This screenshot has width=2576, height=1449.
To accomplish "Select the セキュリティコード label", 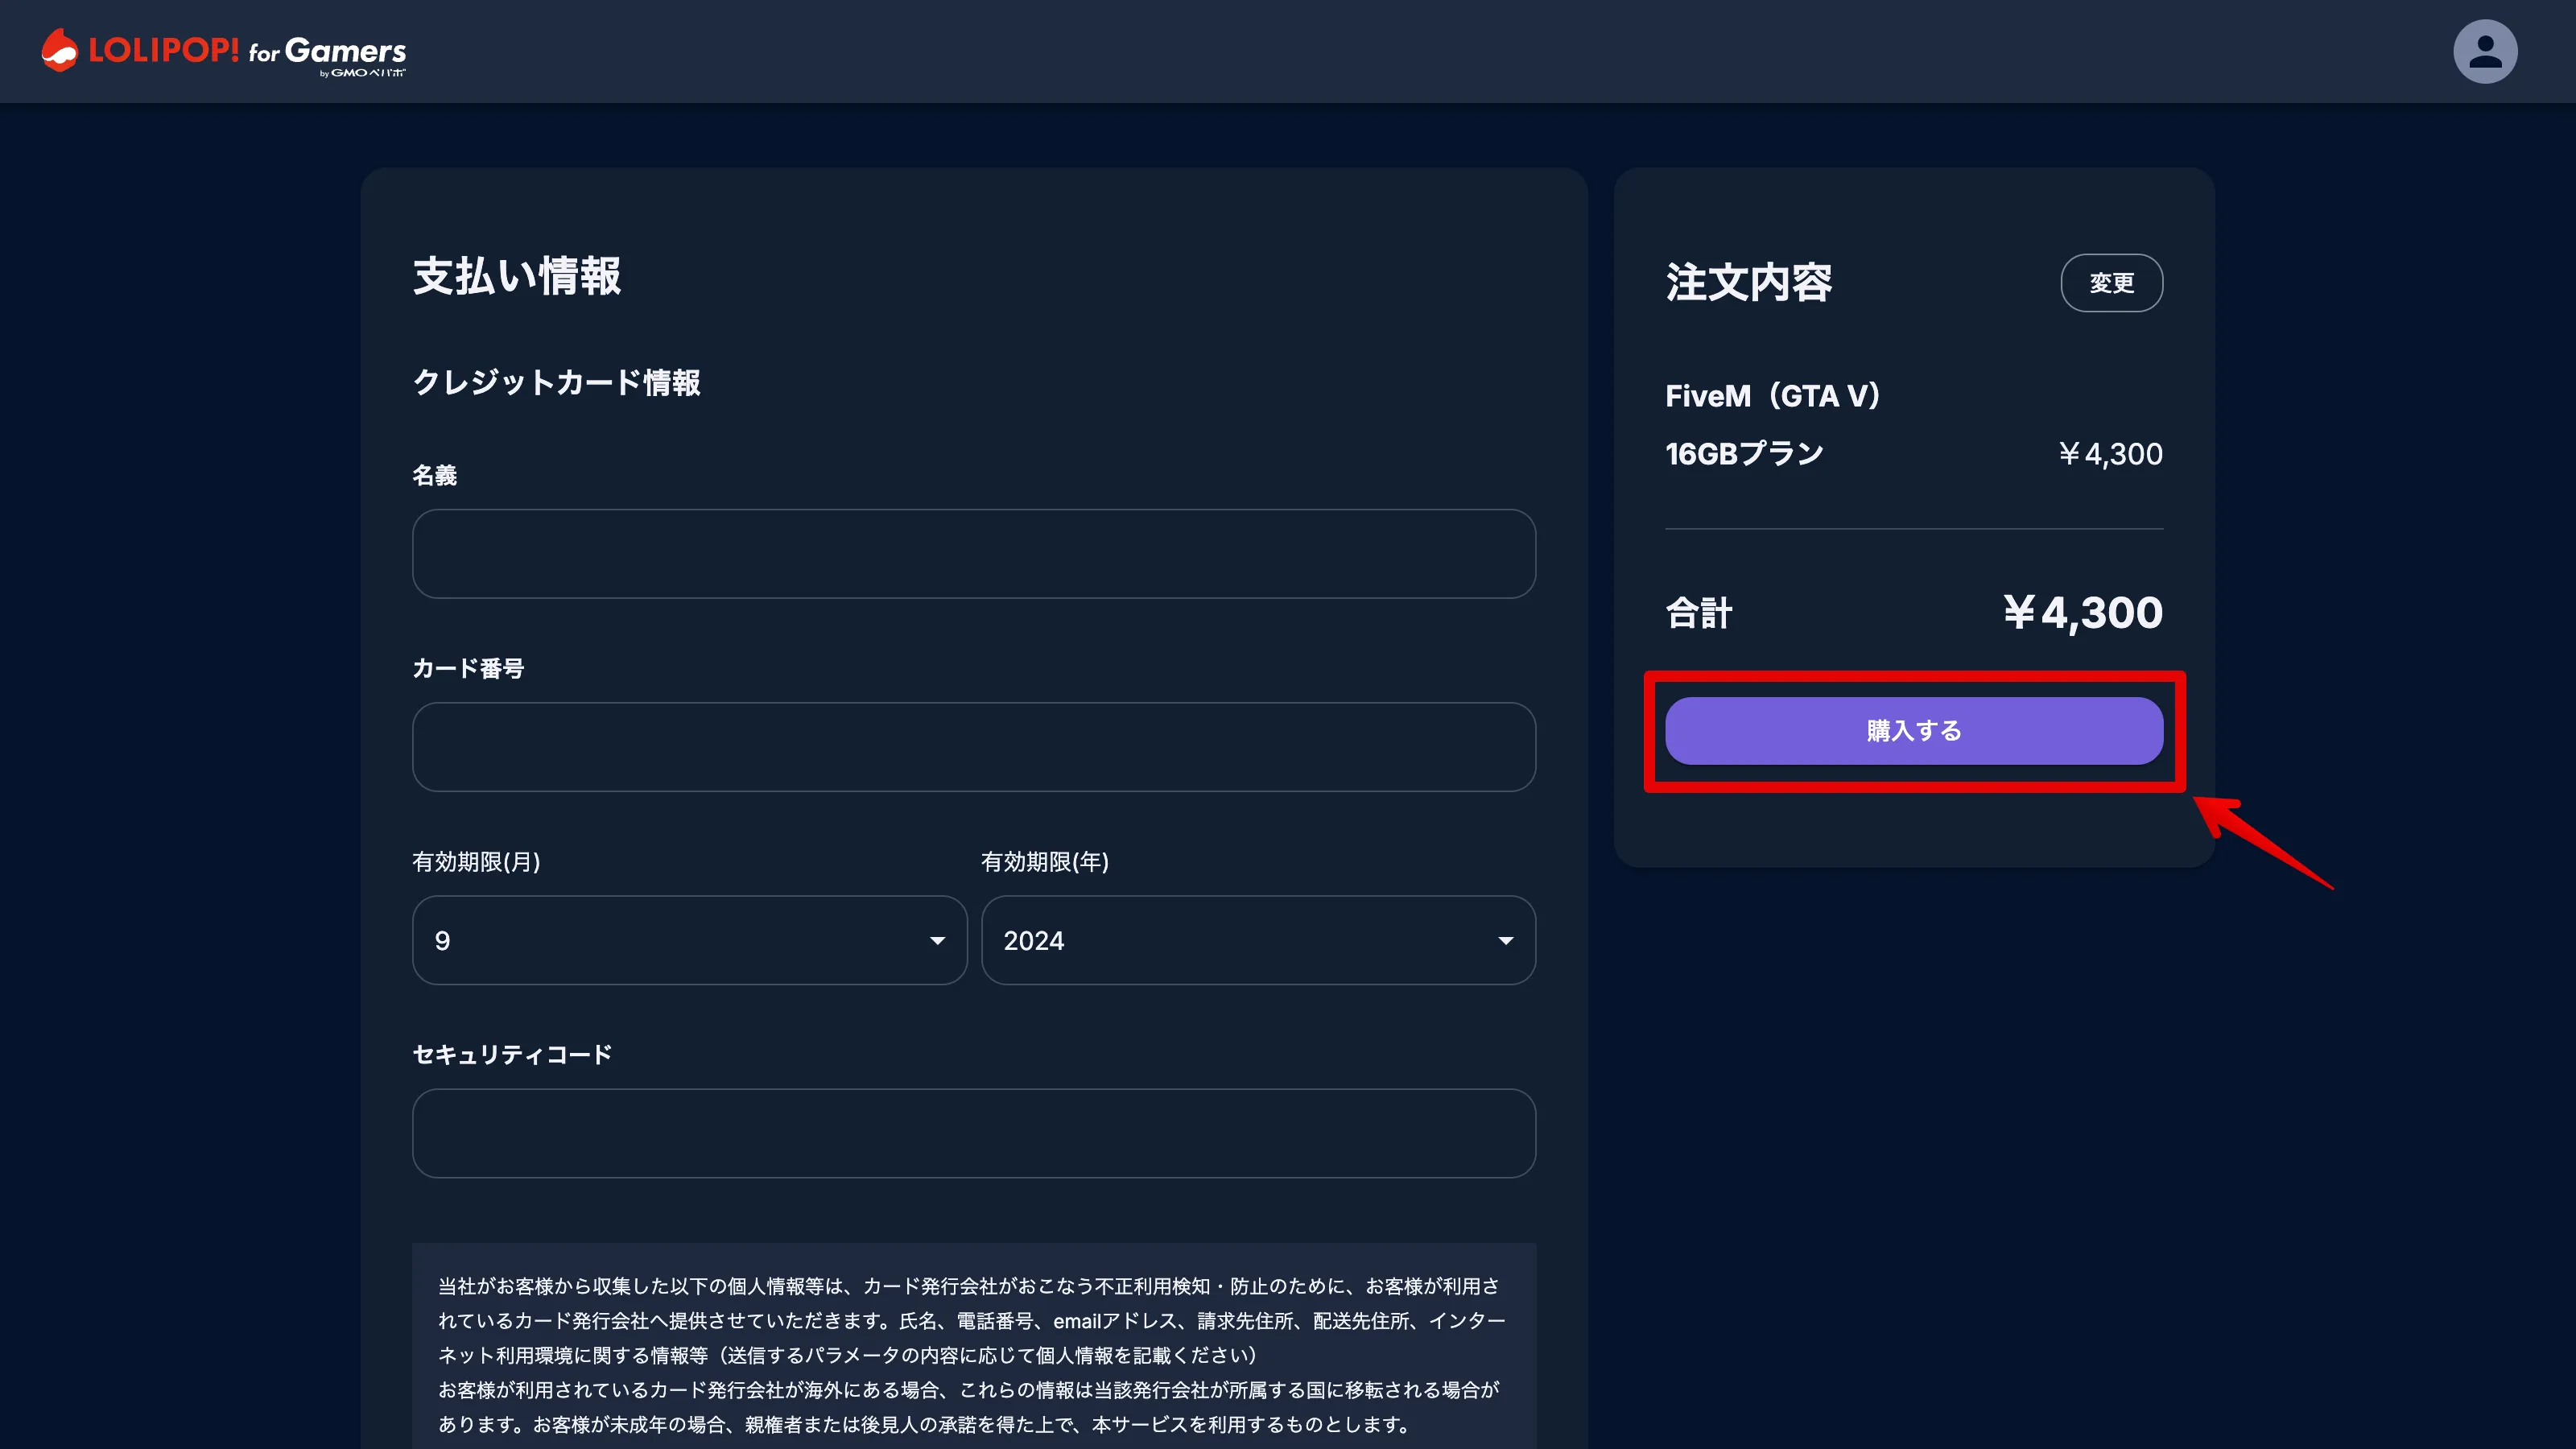I will tap(512, 1055).
